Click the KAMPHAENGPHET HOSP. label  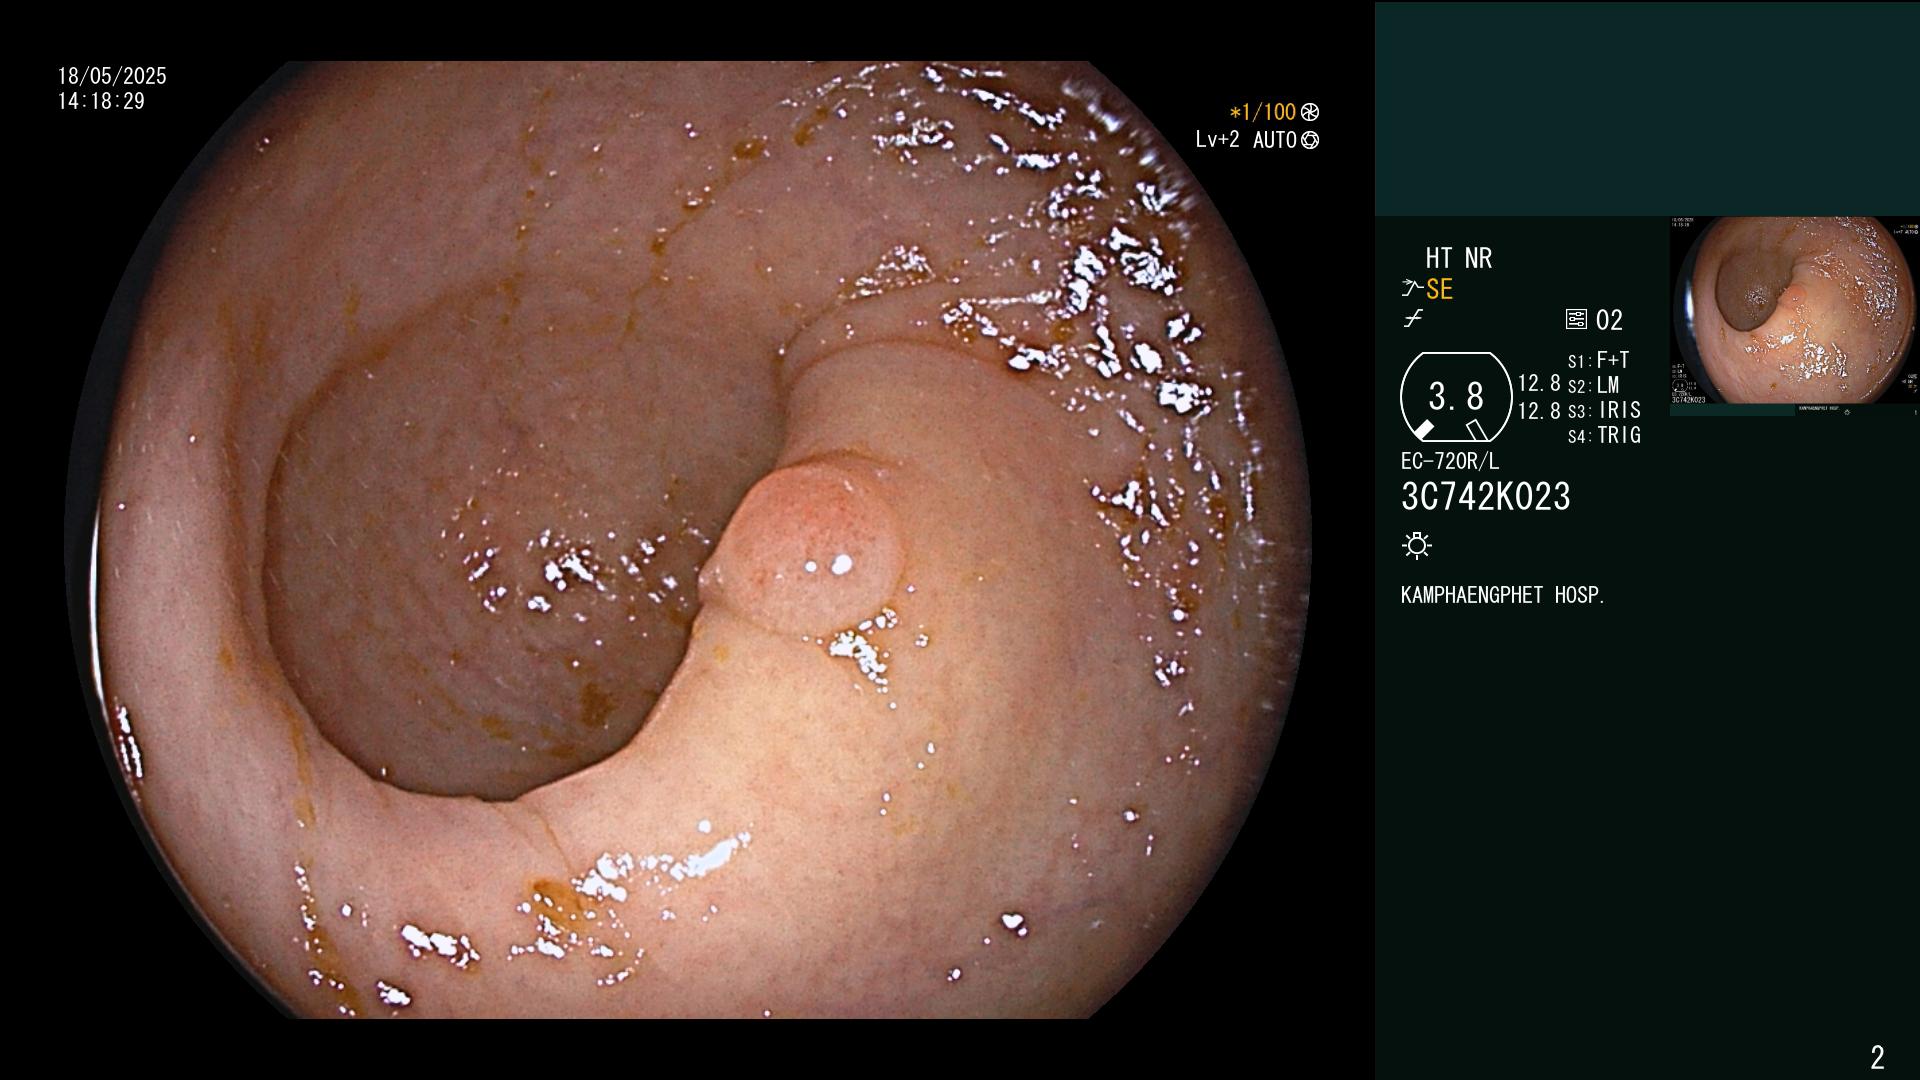[1503, 595]
